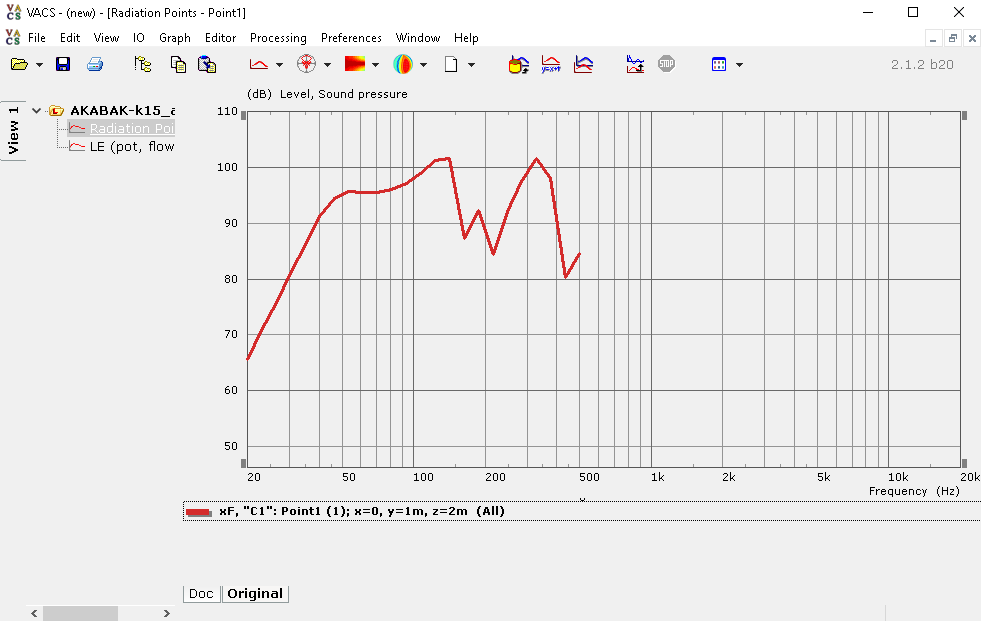The height and width of the screenshot is (621, 981).
Task: Click the curve processing icon with arrow
Action: [635, 64]
